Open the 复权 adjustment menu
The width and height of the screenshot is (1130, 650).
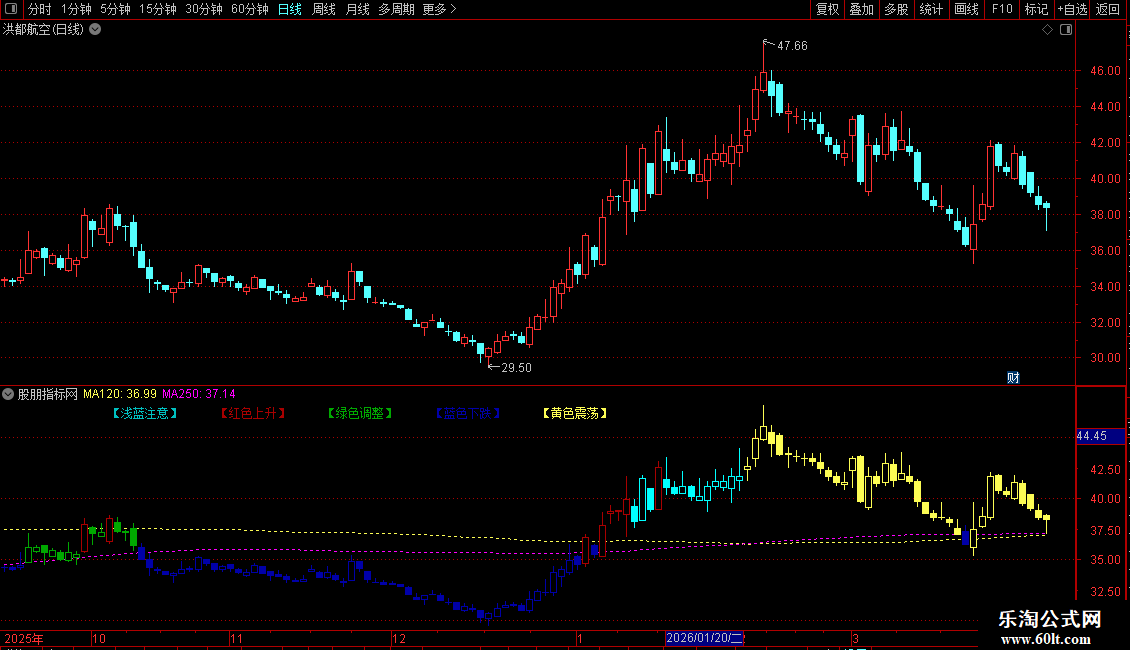click(827, 9)
